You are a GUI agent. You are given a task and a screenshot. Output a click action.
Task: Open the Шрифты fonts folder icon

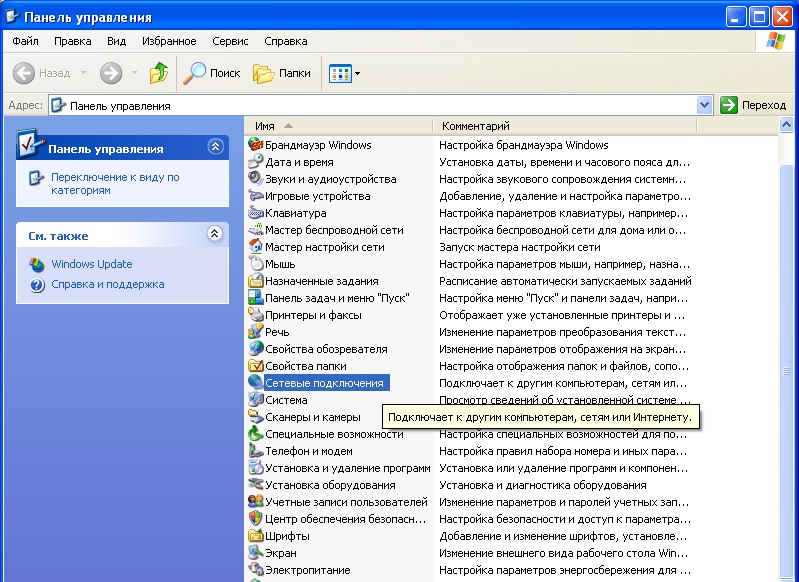click(x=255, y=536)
